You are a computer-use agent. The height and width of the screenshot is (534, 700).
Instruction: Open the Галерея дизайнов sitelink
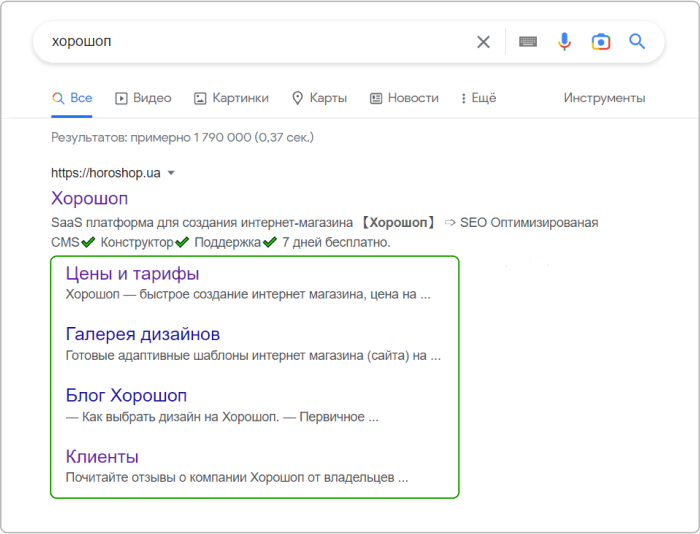click(142, 334)
